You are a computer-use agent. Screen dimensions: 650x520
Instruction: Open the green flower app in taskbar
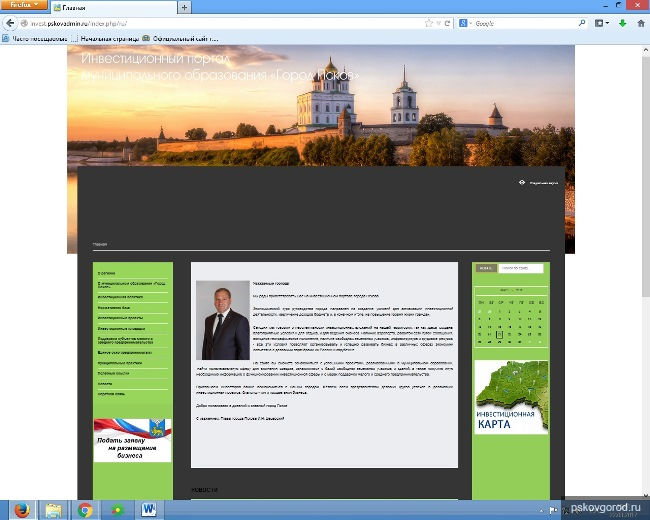coord(117,510)
